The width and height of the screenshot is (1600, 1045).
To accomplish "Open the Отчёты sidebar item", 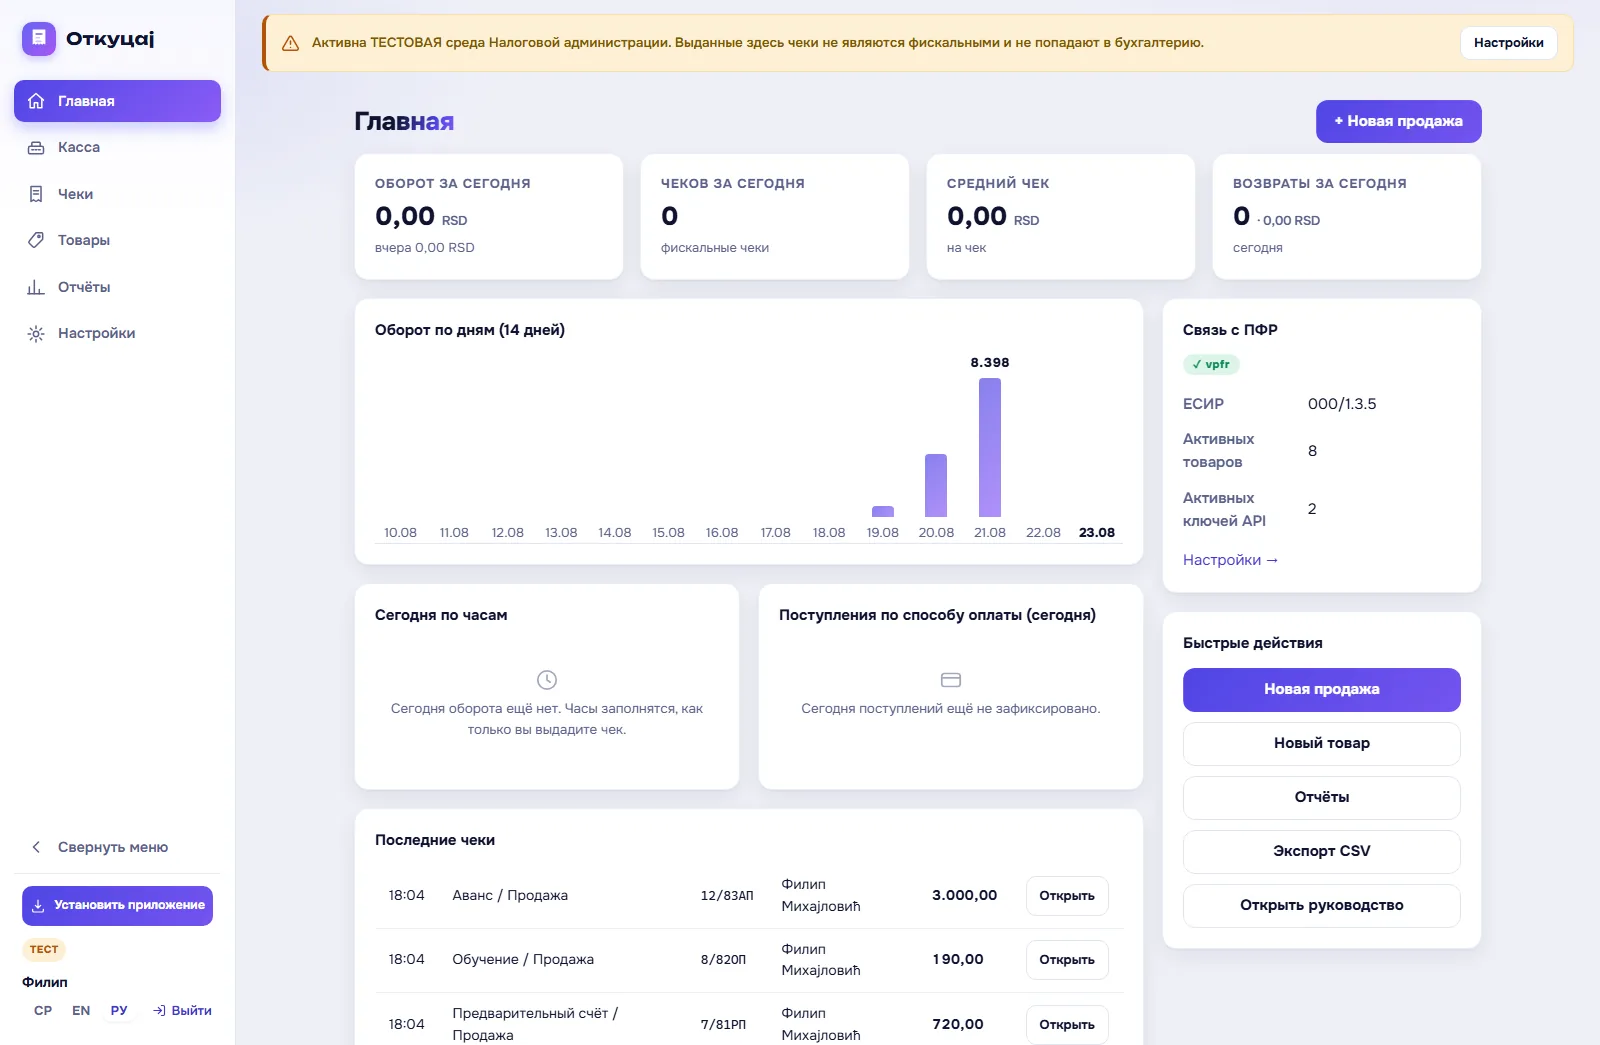I will (117, 287).
